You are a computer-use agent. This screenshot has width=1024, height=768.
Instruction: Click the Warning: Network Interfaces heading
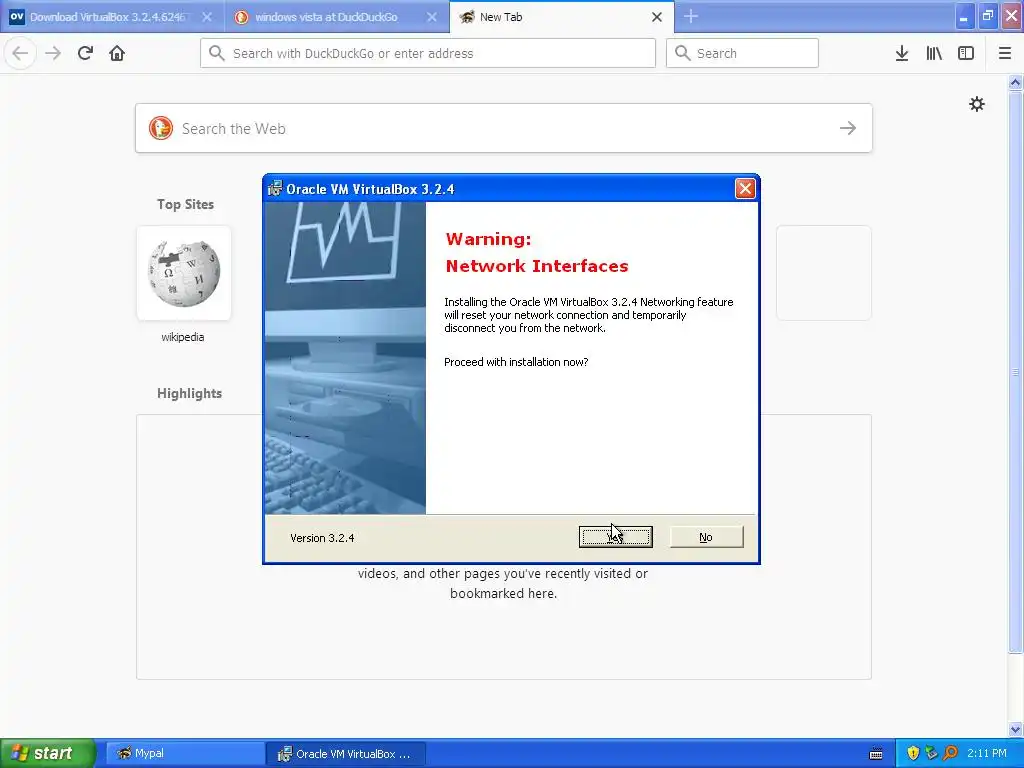click(537, 253)
